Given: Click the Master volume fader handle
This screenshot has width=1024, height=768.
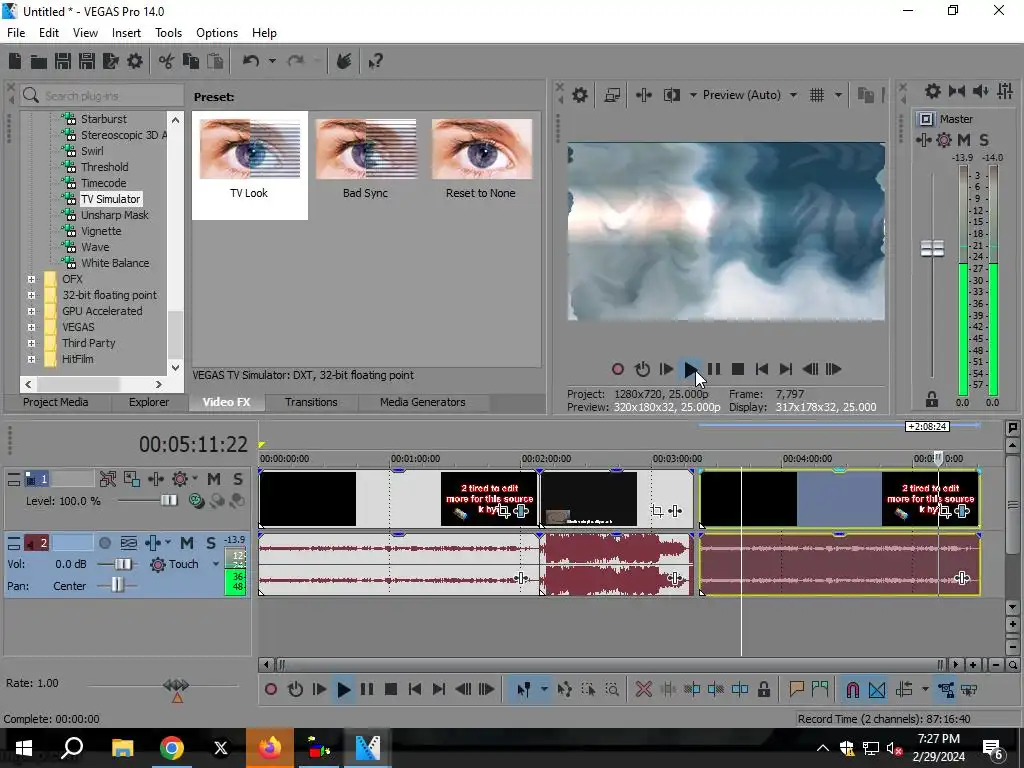Looking at the screenshot, I should pyautogui.click(x=932, y=248).
